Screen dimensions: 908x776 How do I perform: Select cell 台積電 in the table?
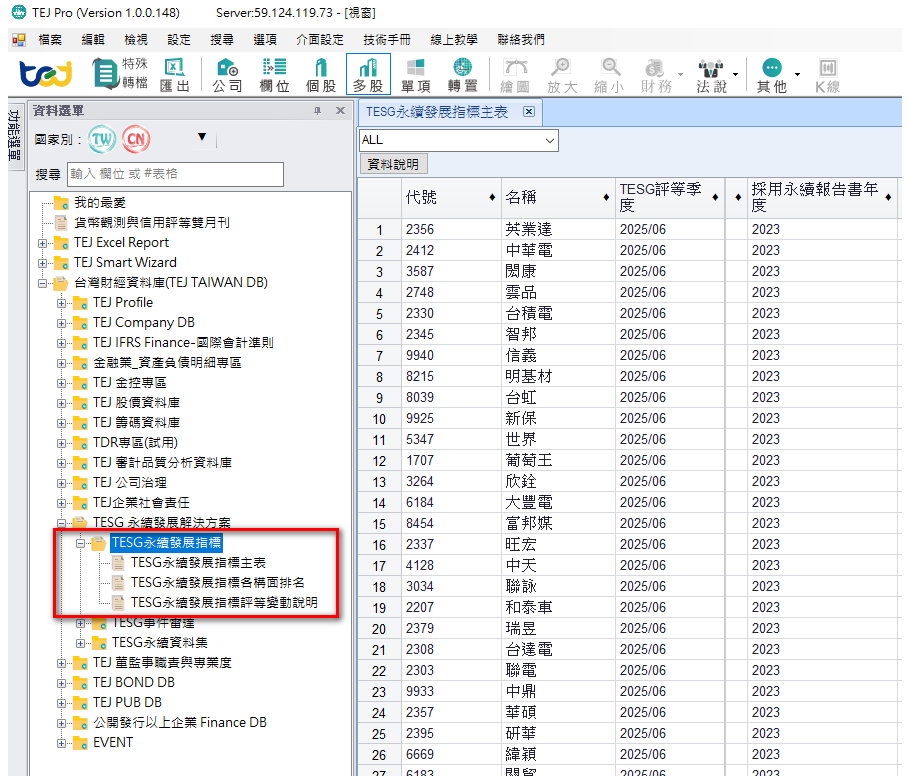[x=558, y=314]
